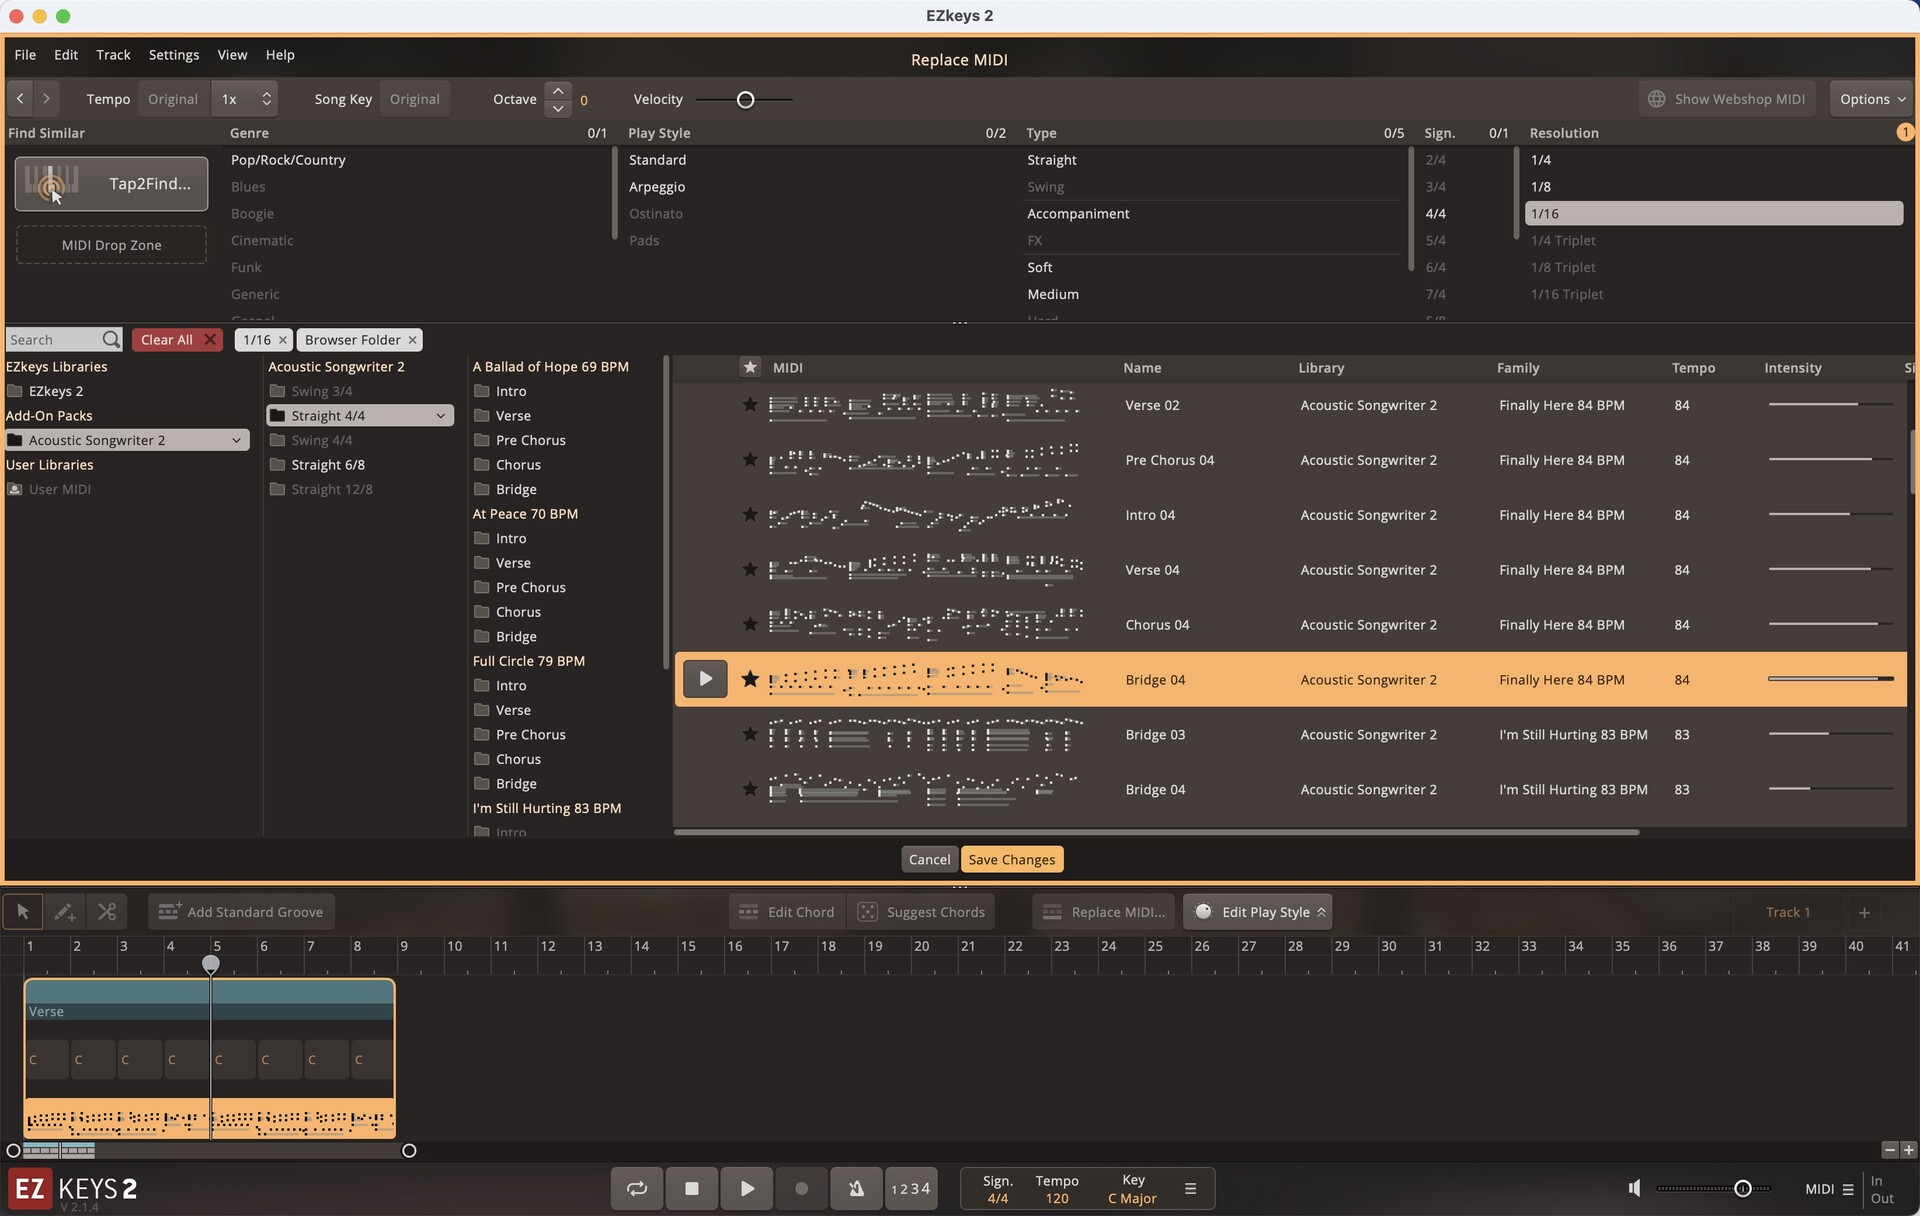Favorite the Bridge 03 MIDI groove

click(x=749, y=734)
